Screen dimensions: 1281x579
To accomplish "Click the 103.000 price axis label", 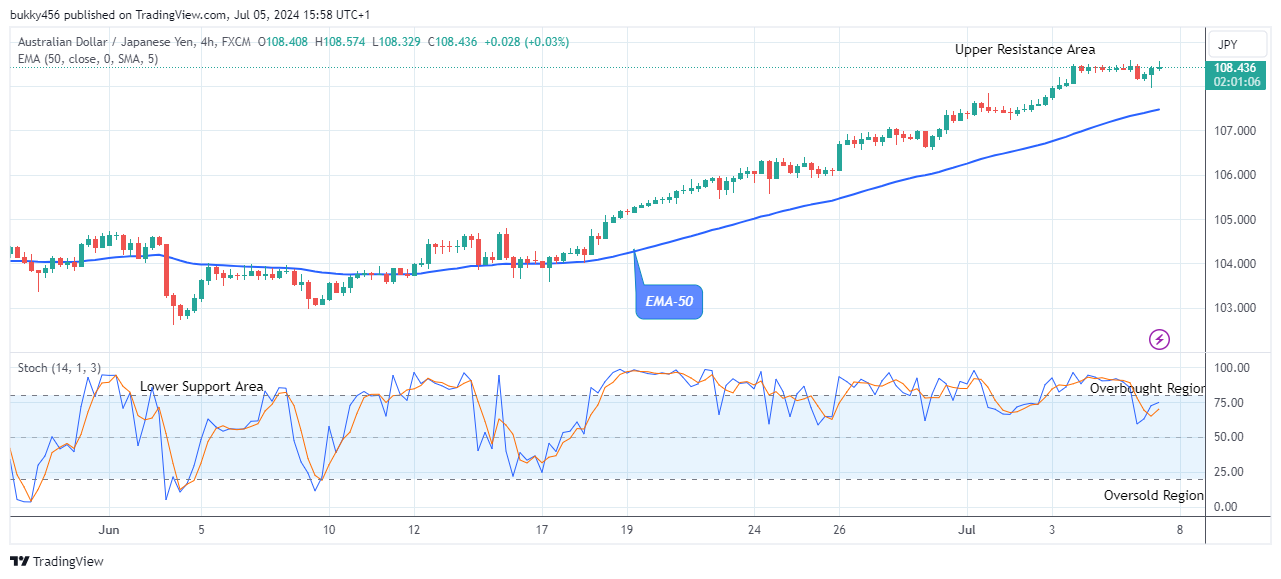I will pyautogui.click(x=1234, y=308).
